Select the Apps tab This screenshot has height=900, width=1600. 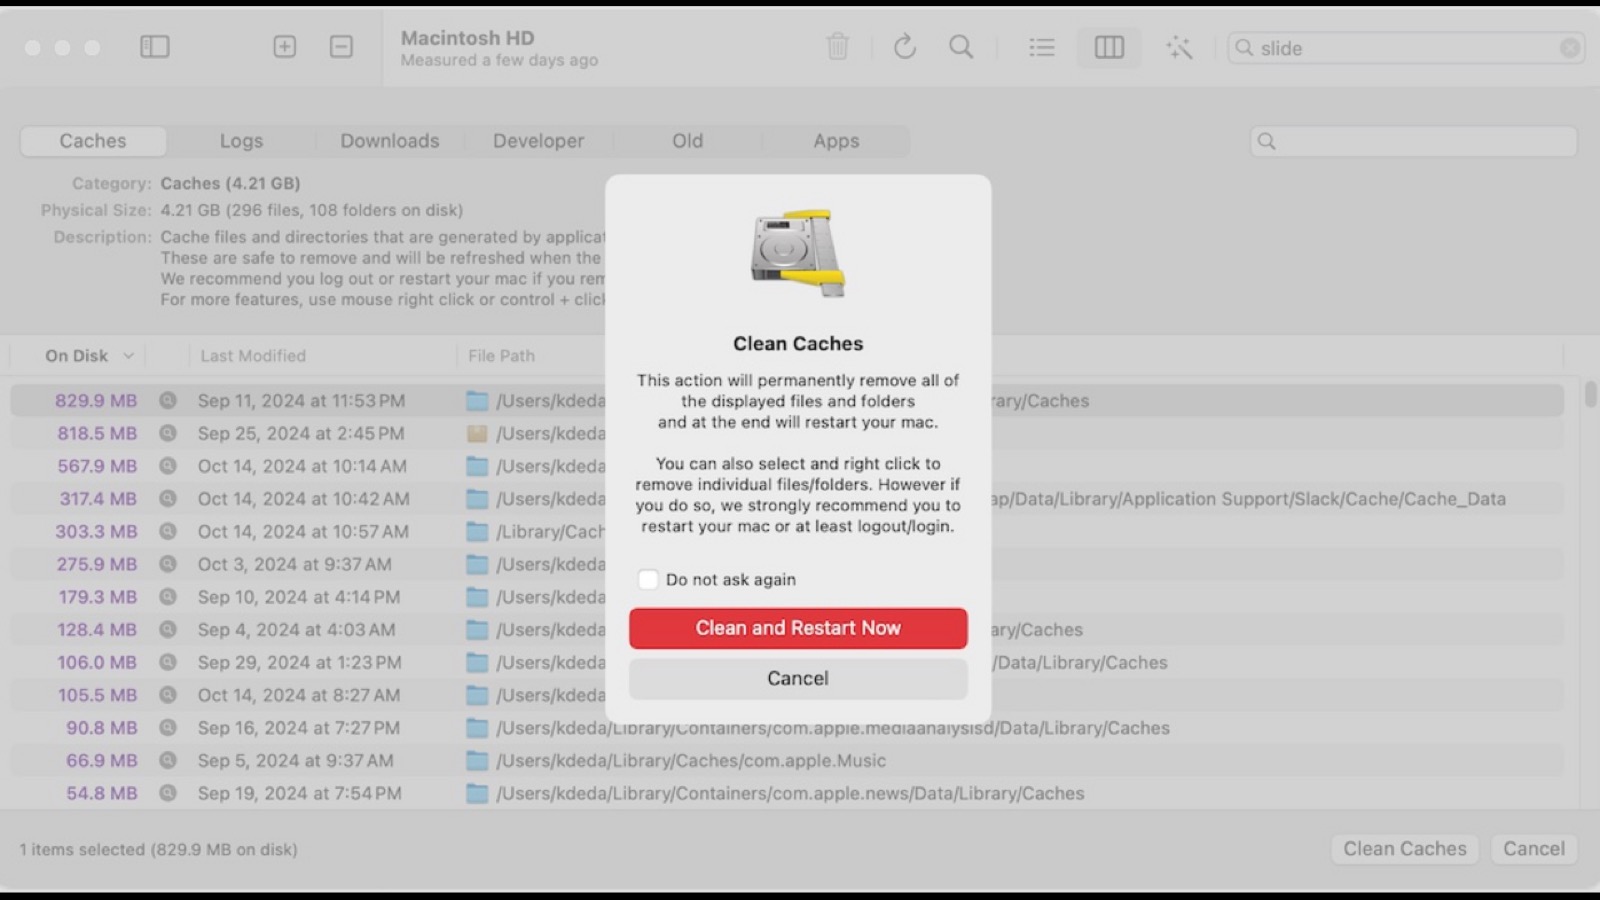[836, 141]
